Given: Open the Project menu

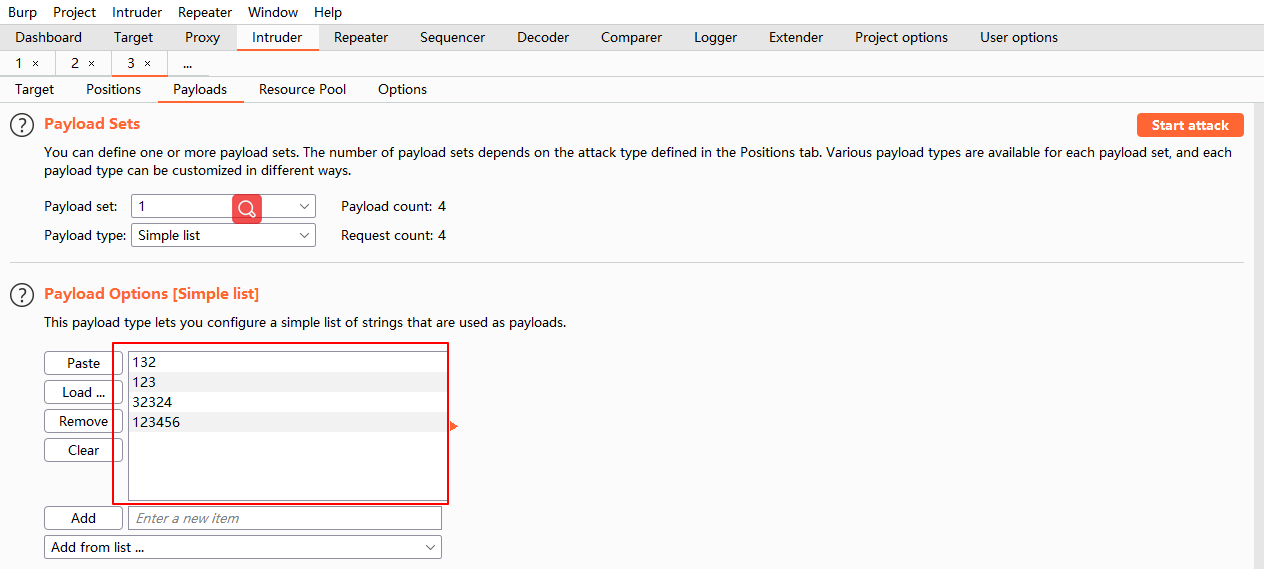Looking at the screenshot, I should click(x=75, y=12).
